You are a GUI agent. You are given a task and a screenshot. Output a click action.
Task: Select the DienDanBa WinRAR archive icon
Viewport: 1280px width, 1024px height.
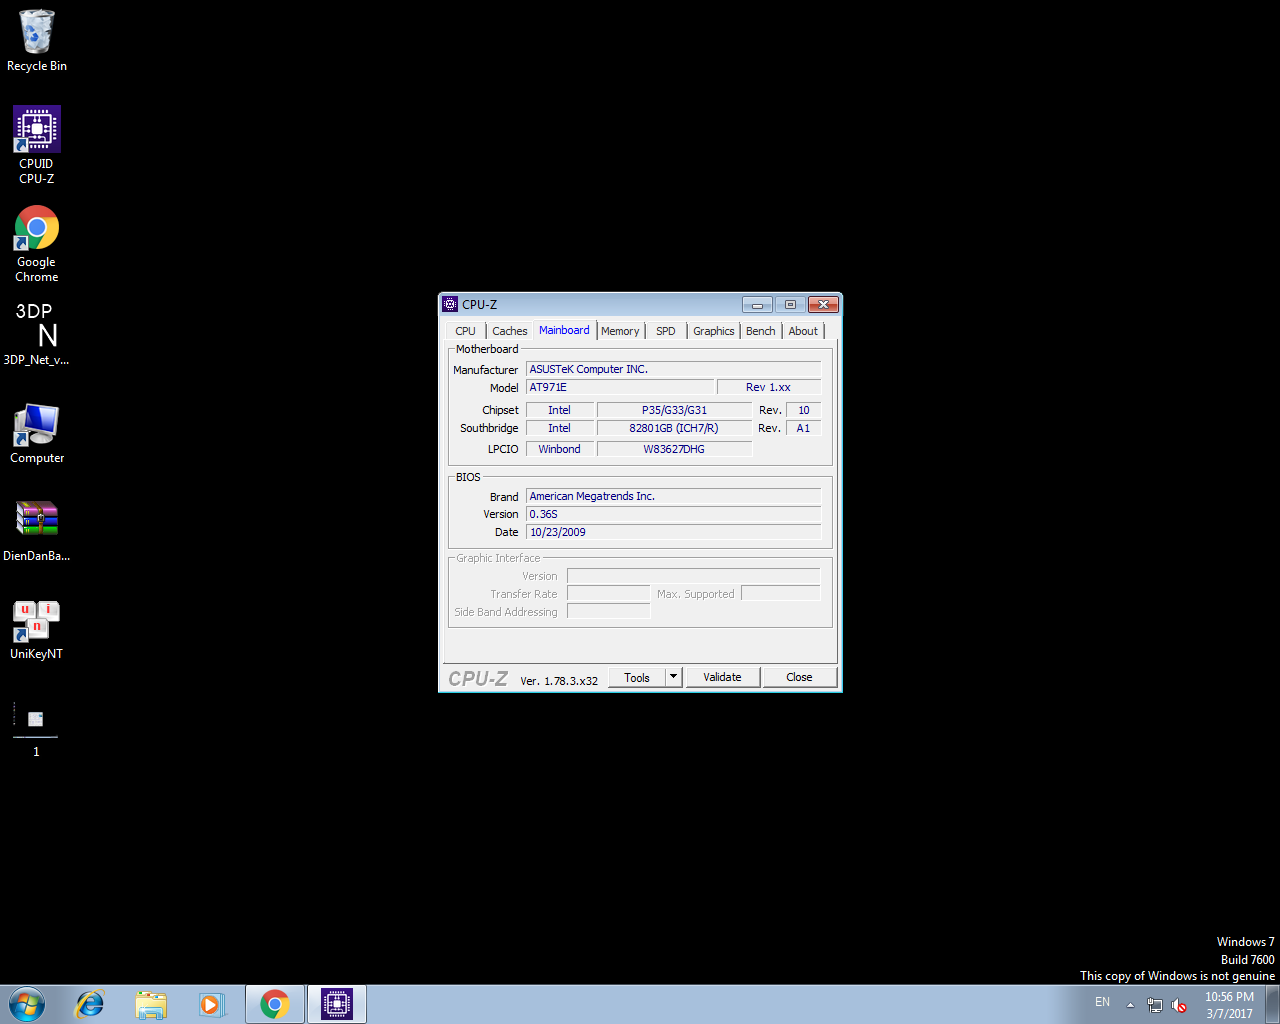(37, 531)
